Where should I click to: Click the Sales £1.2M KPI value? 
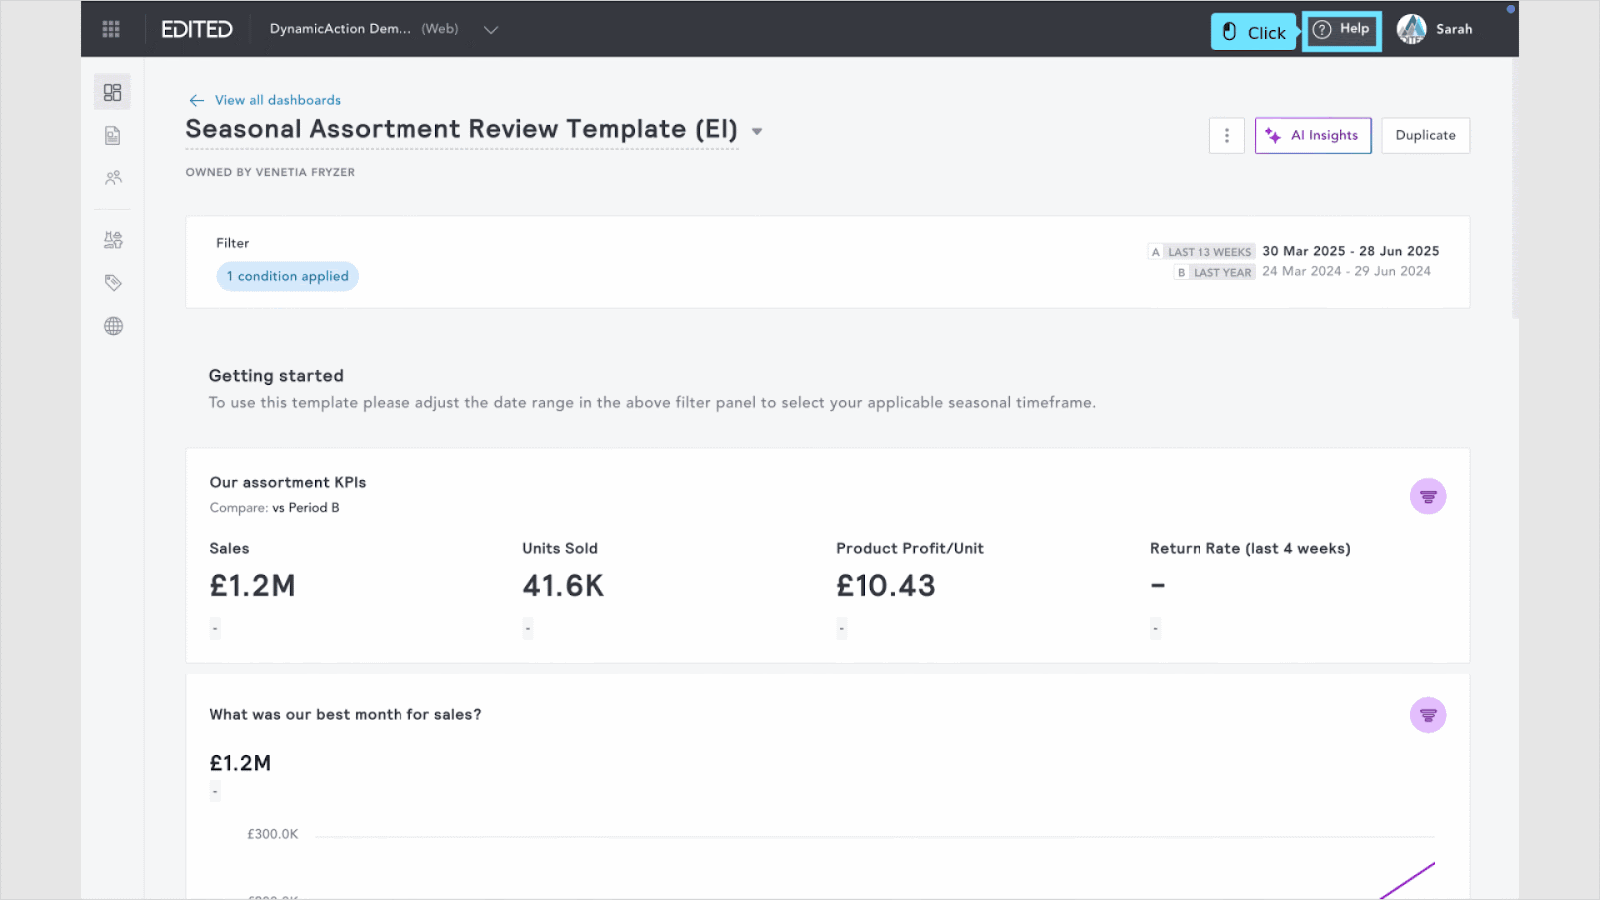point(252,586)
